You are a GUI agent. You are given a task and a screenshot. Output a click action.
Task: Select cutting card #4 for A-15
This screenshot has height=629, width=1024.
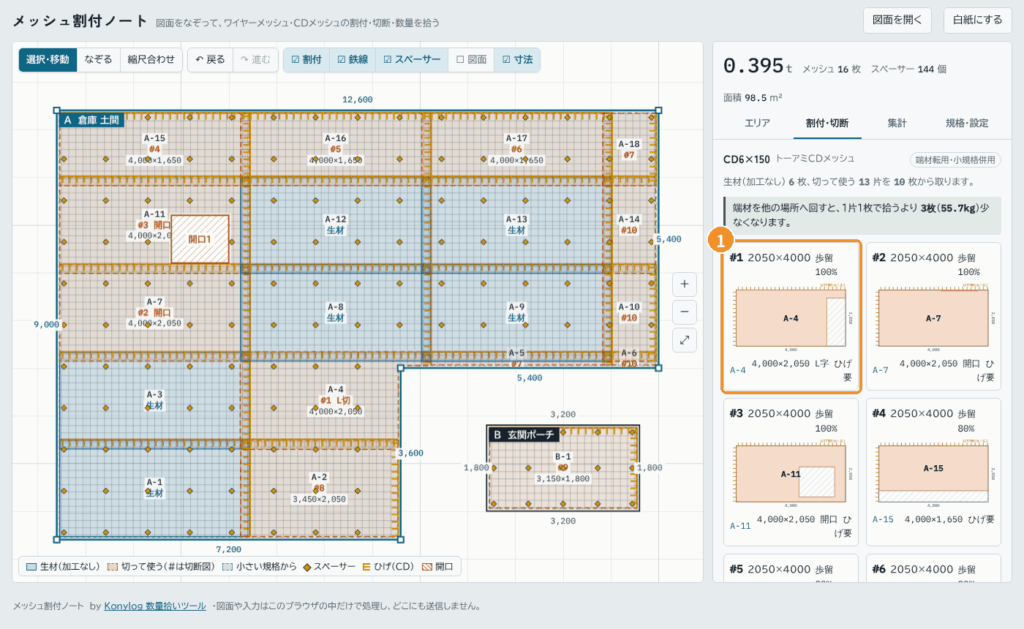coord(933,472)
